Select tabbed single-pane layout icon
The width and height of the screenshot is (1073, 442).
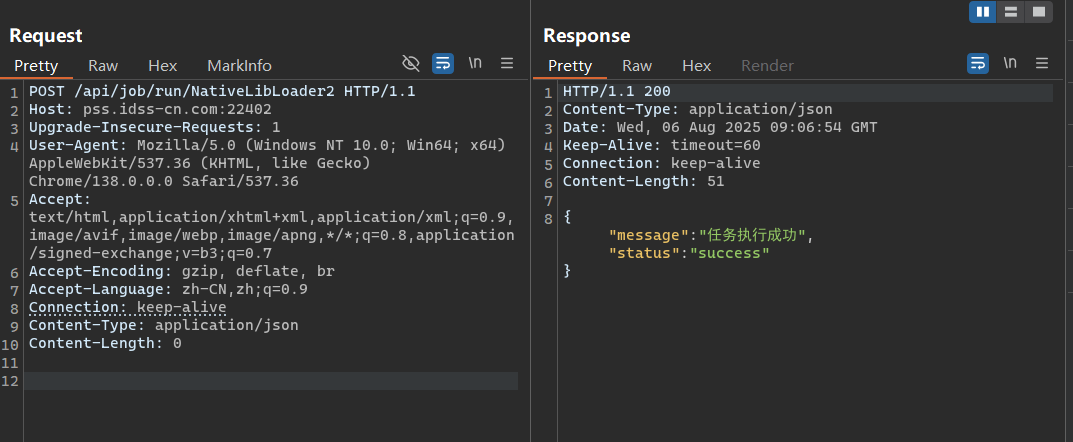pyautogui.click(x=1039, y=12)
